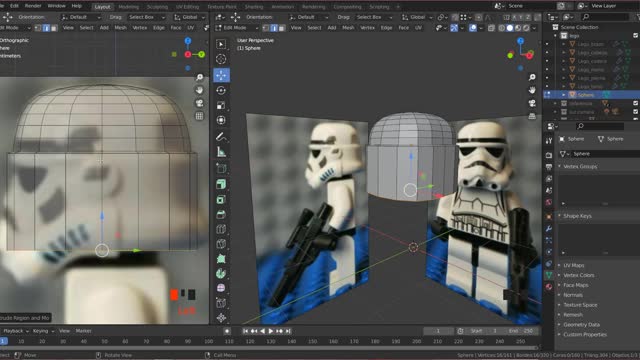Toggle X-ray display in right viewport
Screen dimensions: 640x360
click(x=491, y=28)
